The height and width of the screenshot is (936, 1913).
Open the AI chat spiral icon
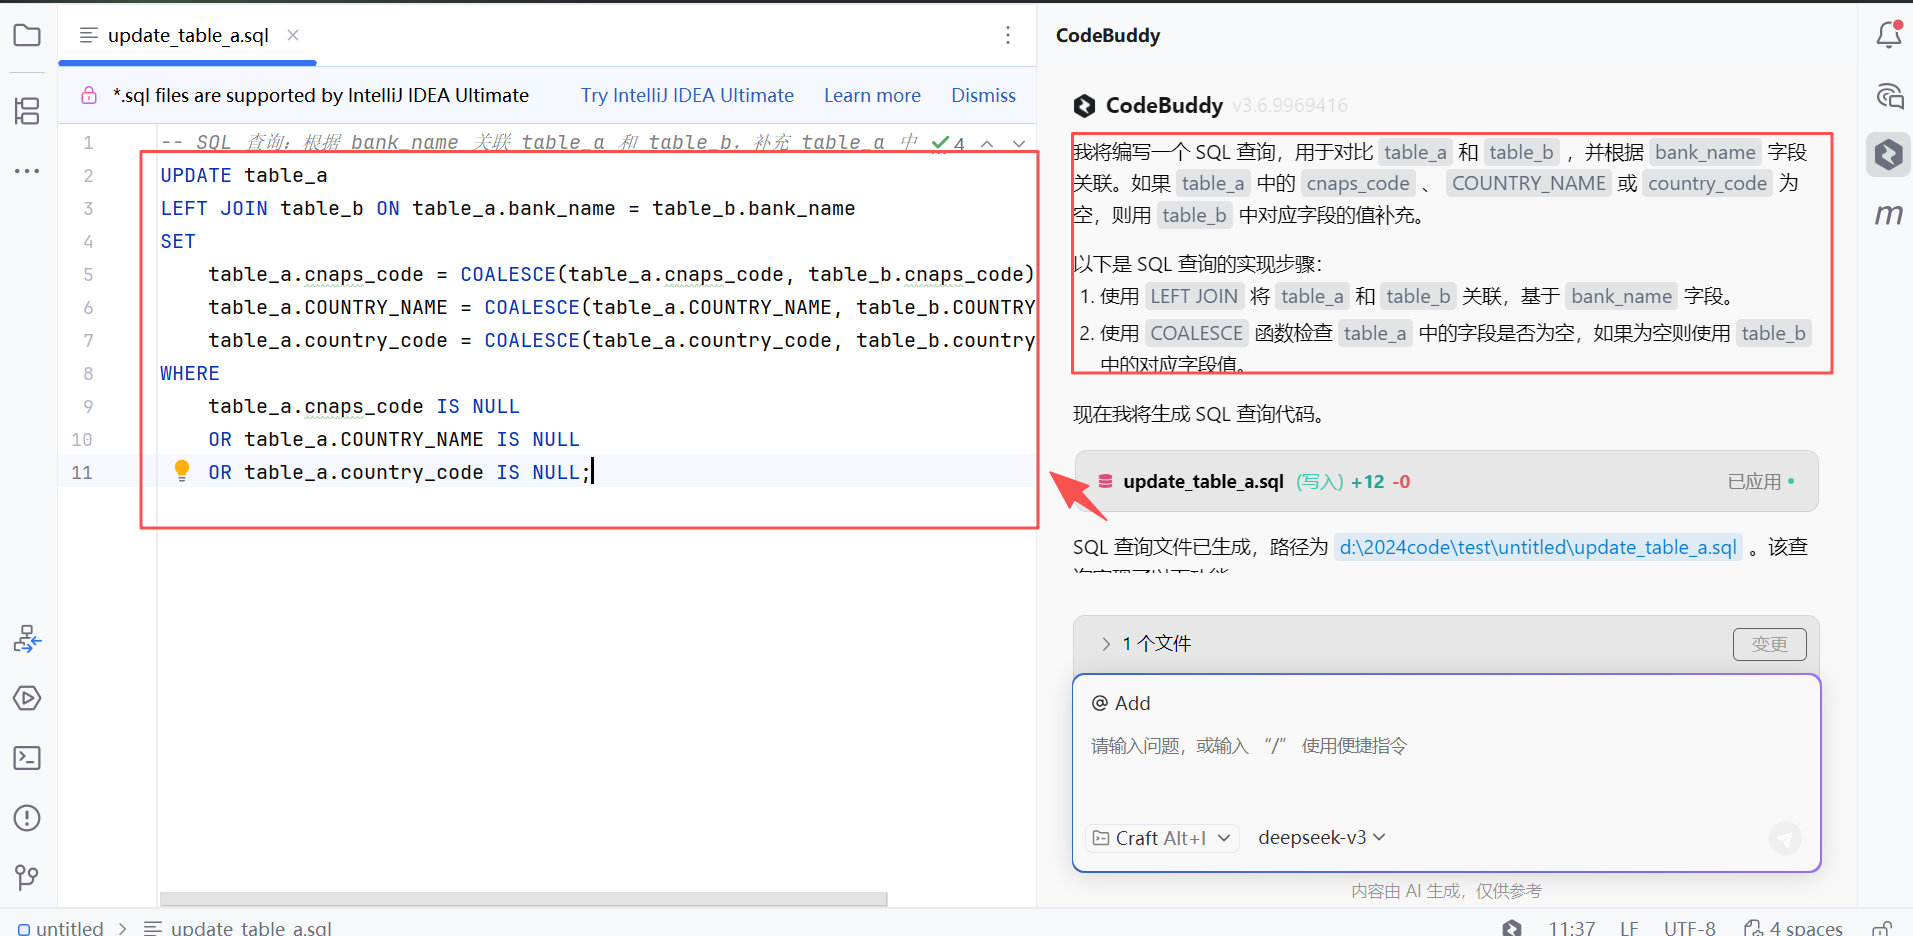1888,96
